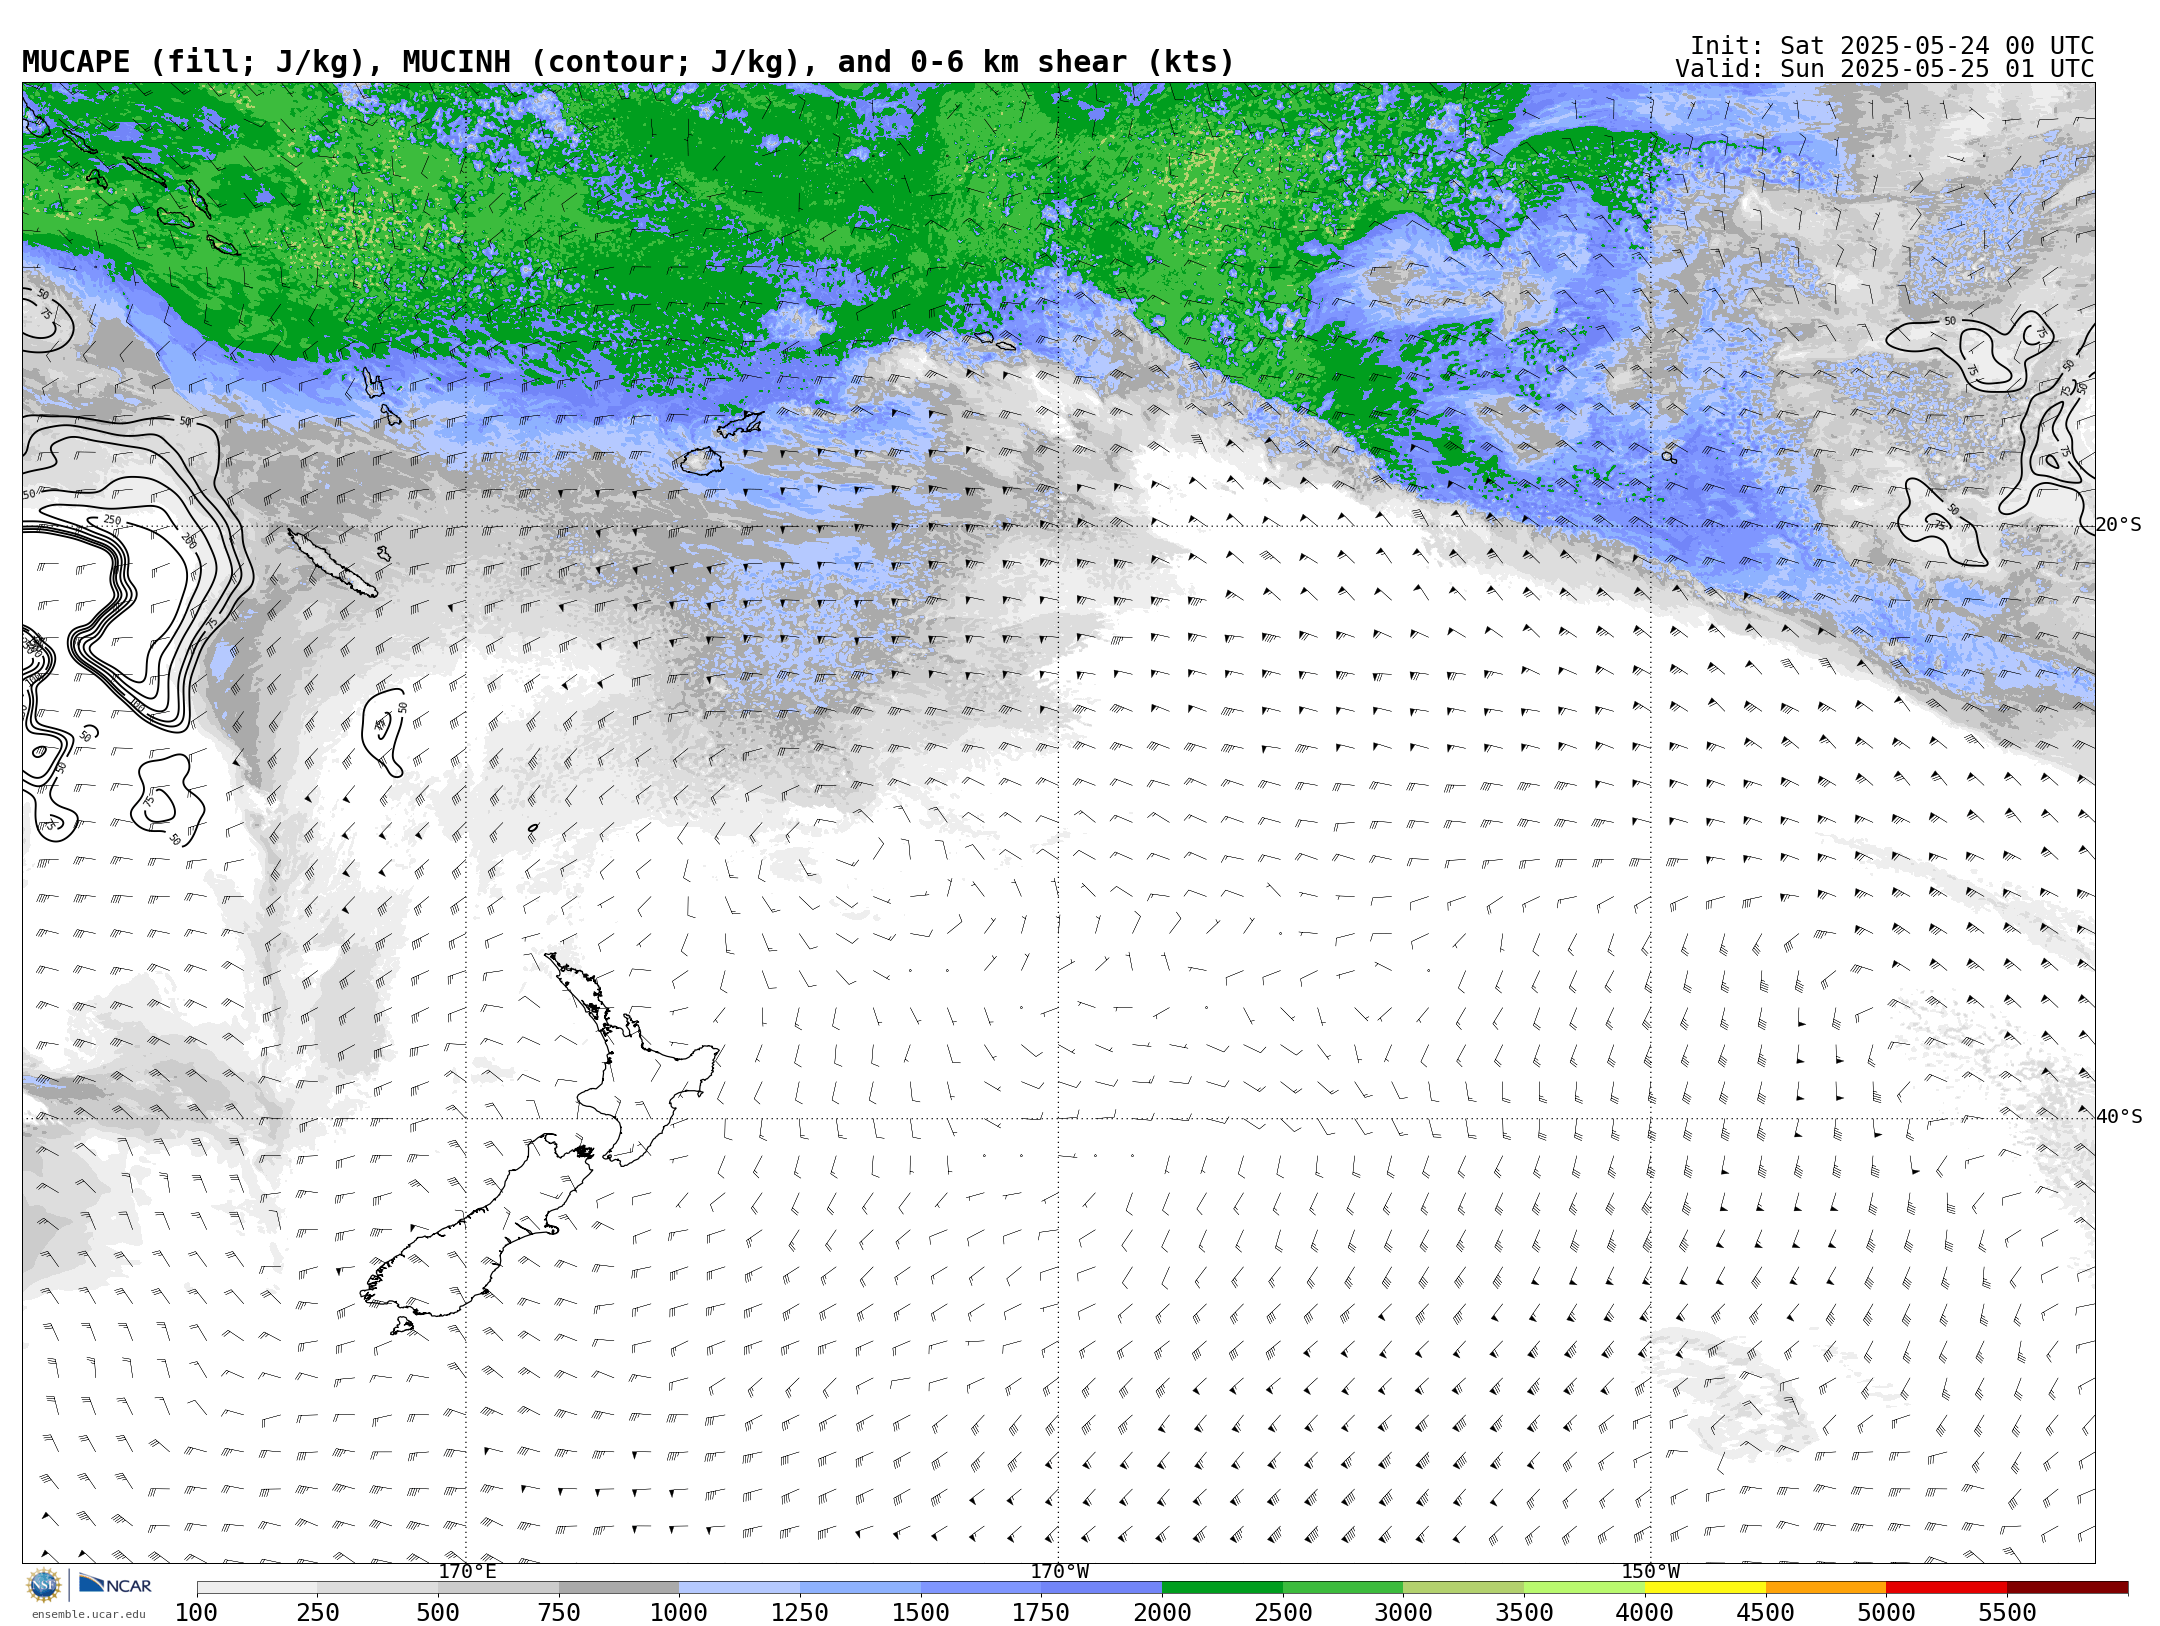The width and height of the screenshot is (2160, 1626).
Task: Click the Valid: Sun 2025-05-25 01 UTC text
Action: (x=1885, y=69)
